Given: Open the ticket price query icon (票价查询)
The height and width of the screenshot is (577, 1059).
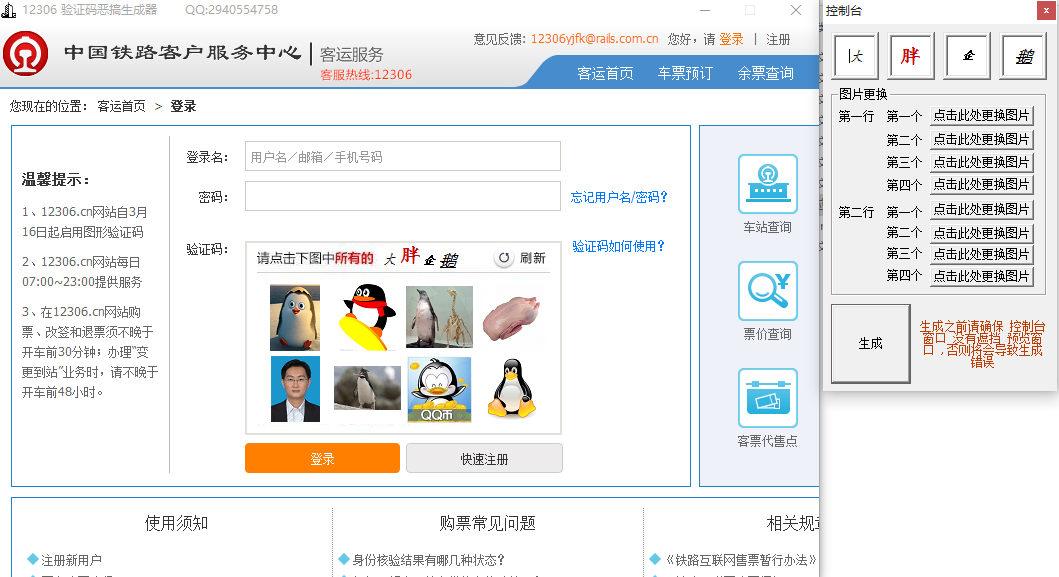Looking at the screenshot, I should [x=767, y=291].
